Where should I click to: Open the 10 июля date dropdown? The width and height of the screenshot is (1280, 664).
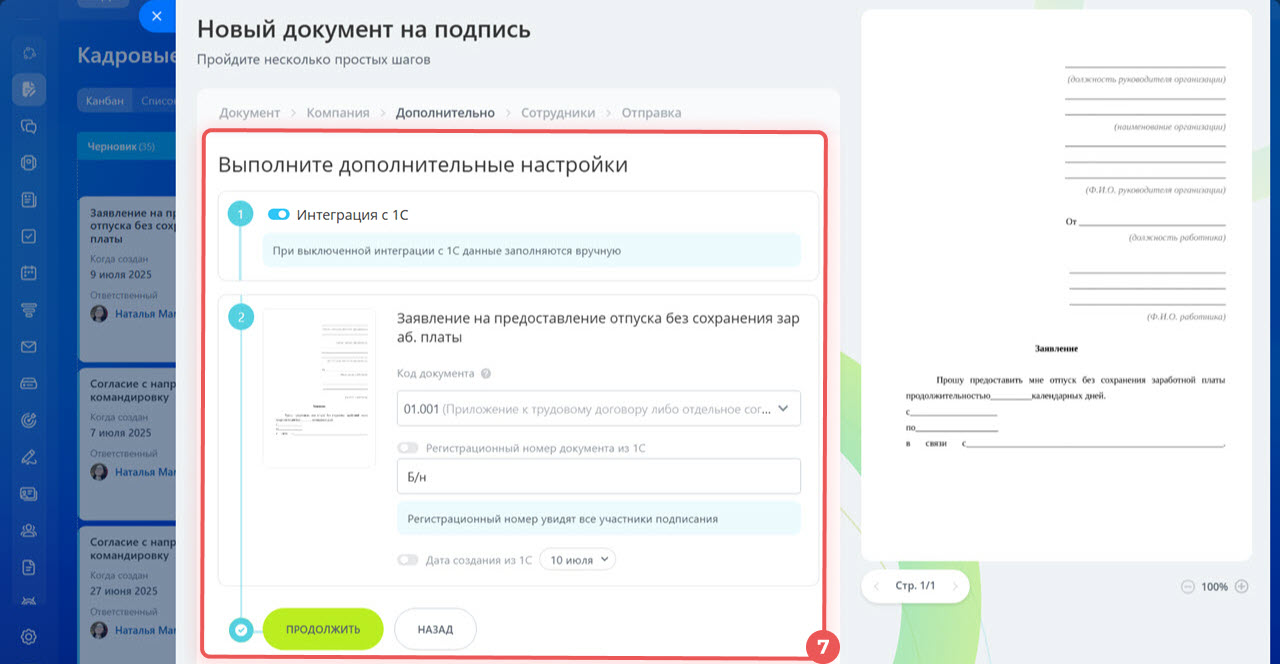[578, 560]
